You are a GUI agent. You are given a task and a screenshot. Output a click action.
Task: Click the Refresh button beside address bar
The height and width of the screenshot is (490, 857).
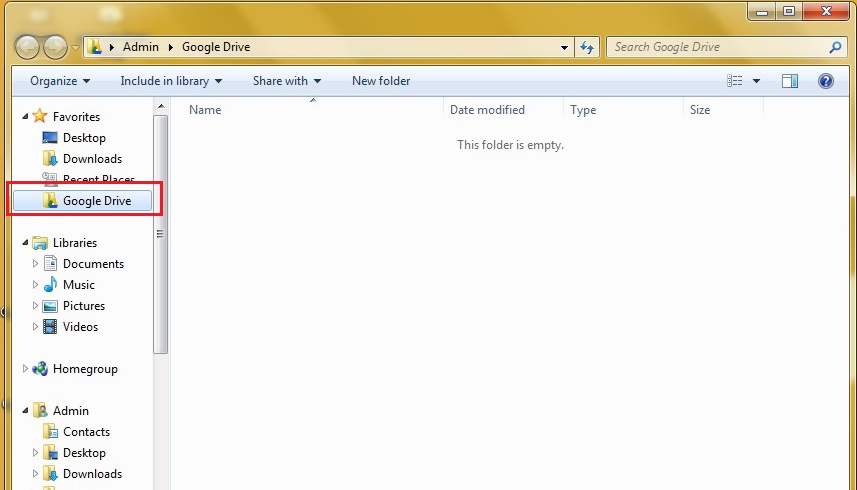(x=587, y=47)
